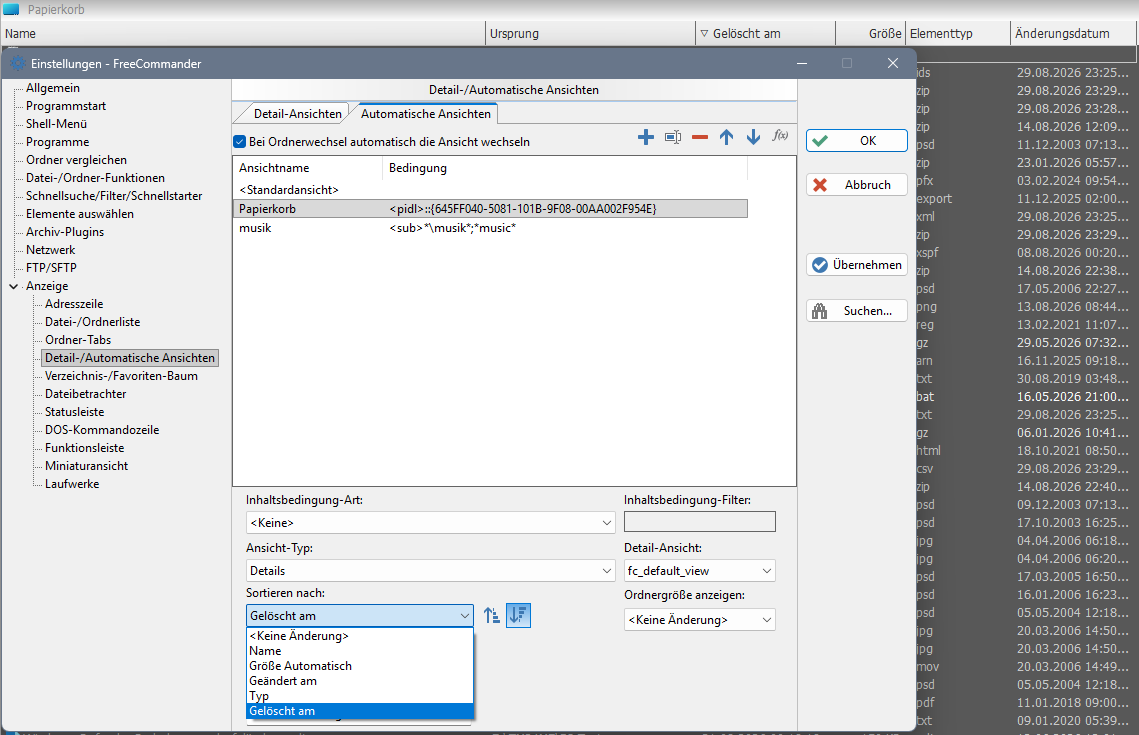Screen dimensions: 1139x735
Task: Set descending sort order icon
Action: point(518,616)
